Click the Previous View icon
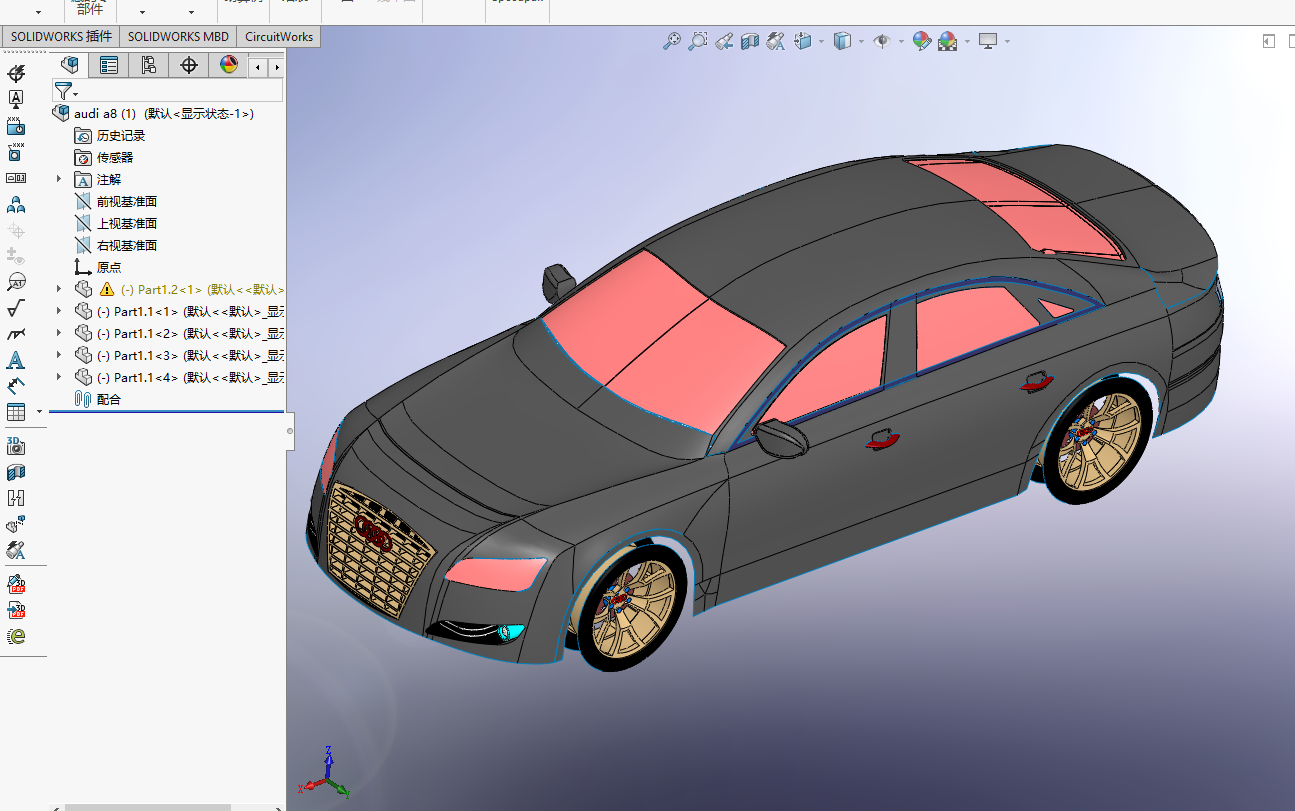 pyautogui.click(x=724, y=41)
